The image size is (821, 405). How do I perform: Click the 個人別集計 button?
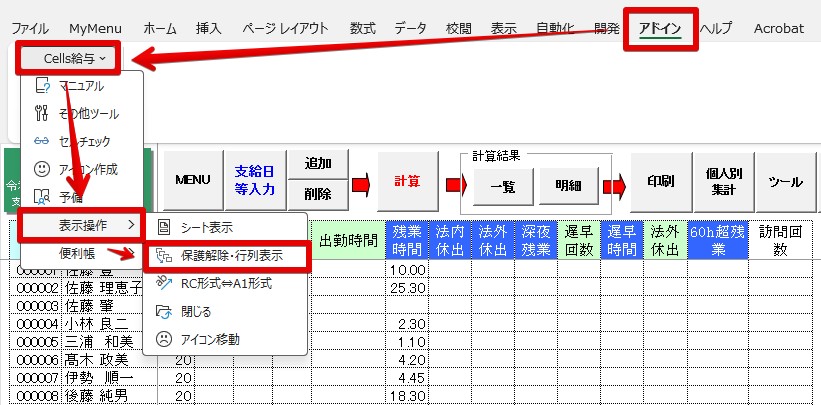[721, 181]
